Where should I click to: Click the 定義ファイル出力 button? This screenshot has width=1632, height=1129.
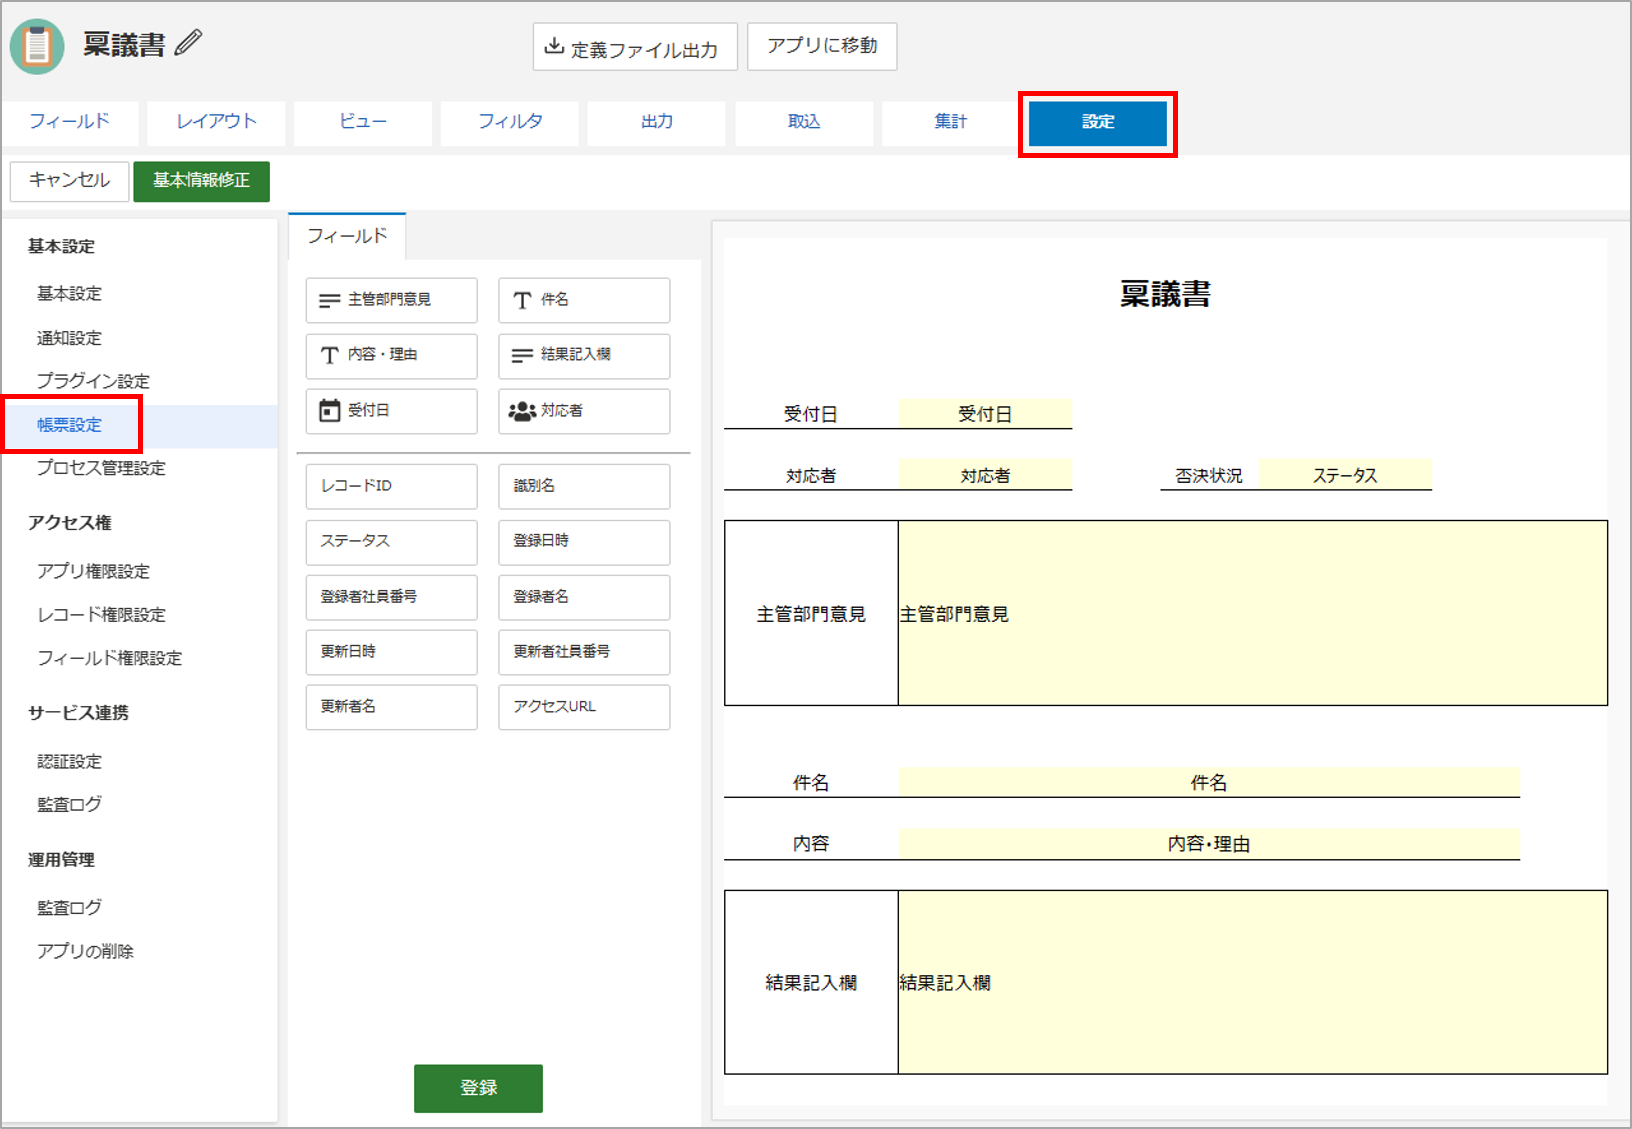(x=635, y=47)
